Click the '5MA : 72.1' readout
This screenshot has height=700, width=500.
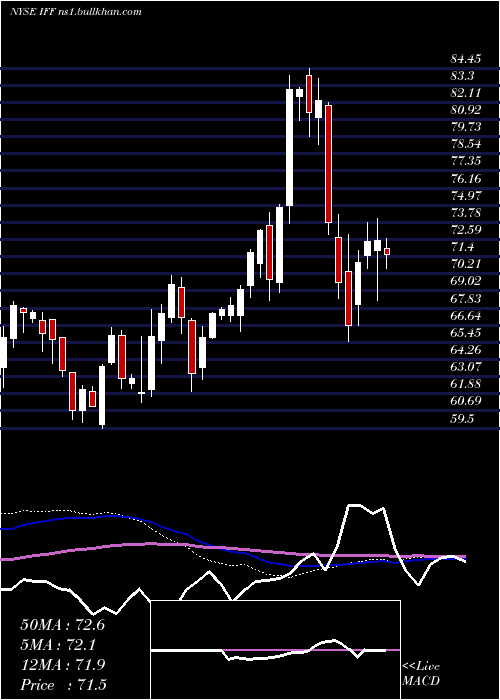(58, 645)
